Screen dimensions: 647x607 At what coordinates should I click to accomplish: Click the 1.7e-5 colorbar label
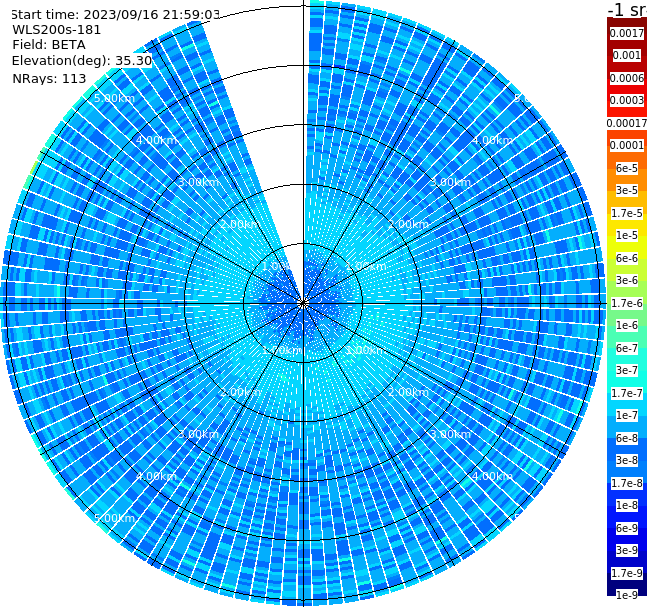(x=627, y=213)
